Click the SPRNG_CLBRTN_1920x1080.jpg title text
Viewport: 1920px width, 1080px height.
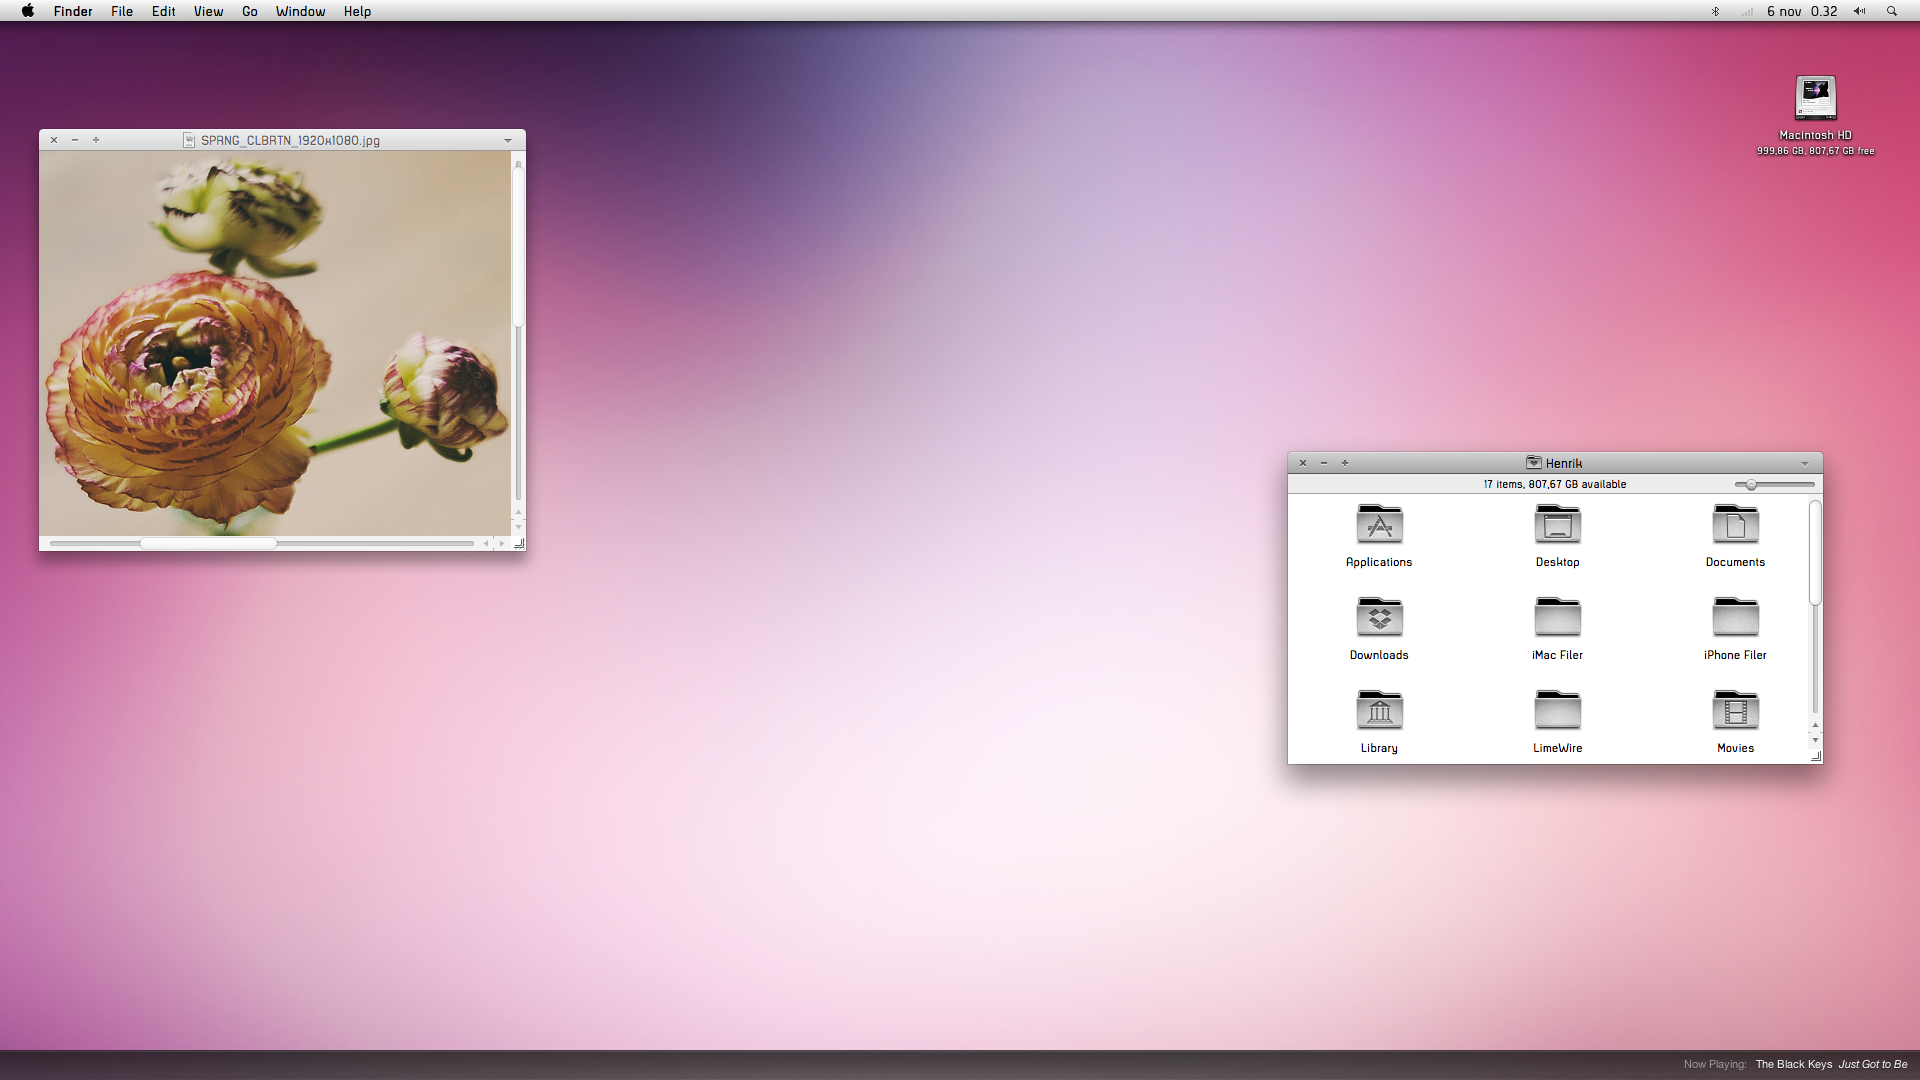pos(290,141)
